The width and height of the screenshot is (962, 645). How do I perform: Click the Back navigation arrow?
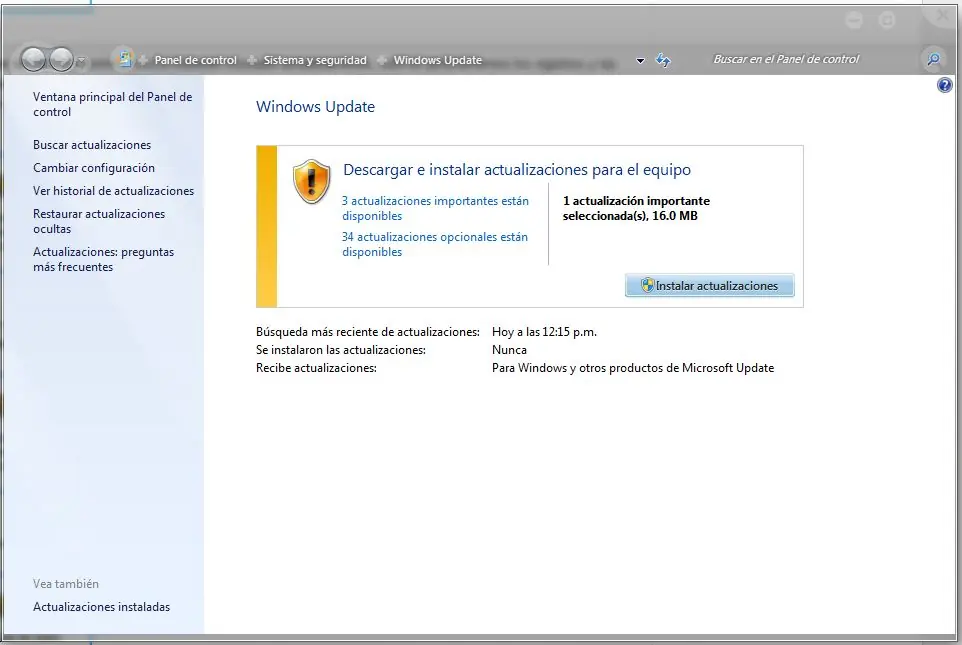[x=33, y=60]
